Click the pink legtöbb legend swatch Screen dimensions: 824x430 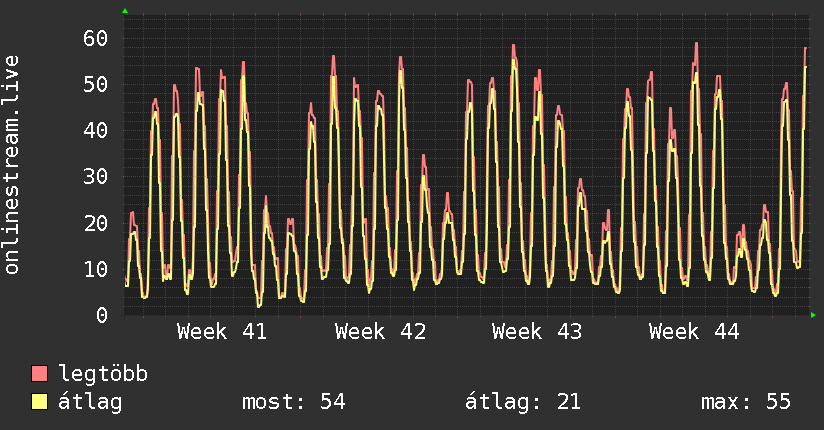coord(39,373)
